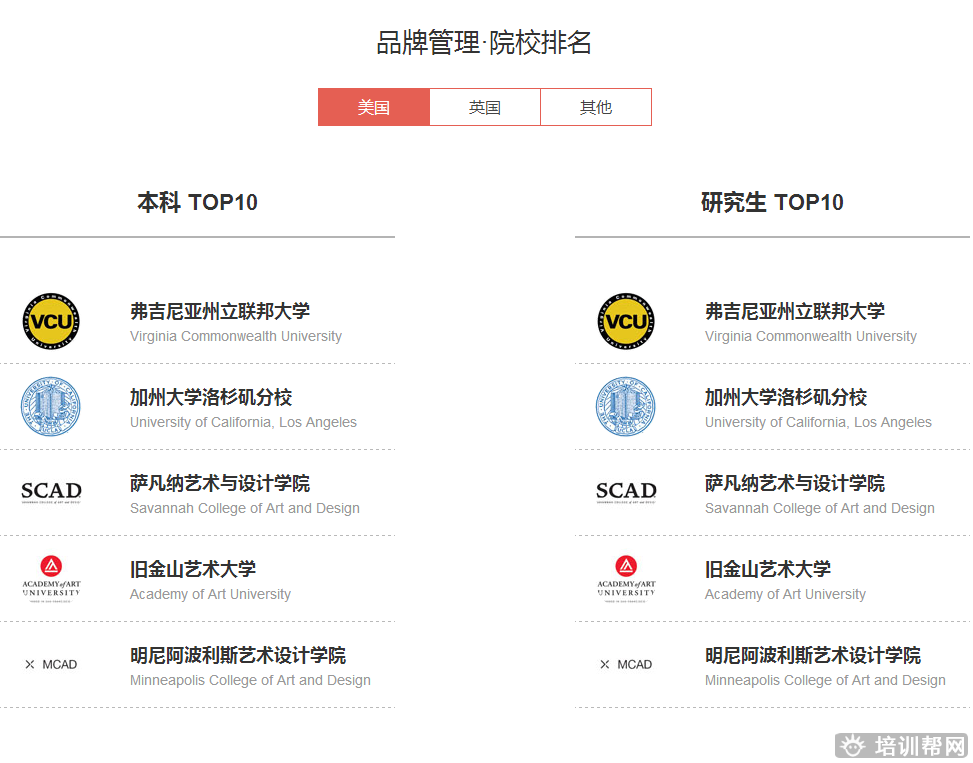Click VCU logo in 研究生 TOP10 list
973x763 pixels.
click(626, 321)
